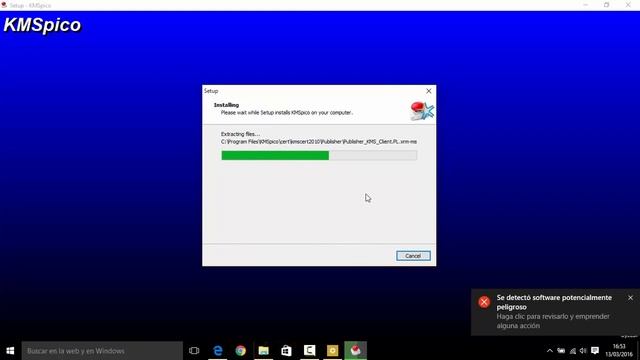Open the Action Center notifications icon
This screenshot has width=640, height=360.
pyautogui.click(x=595, y=351)
